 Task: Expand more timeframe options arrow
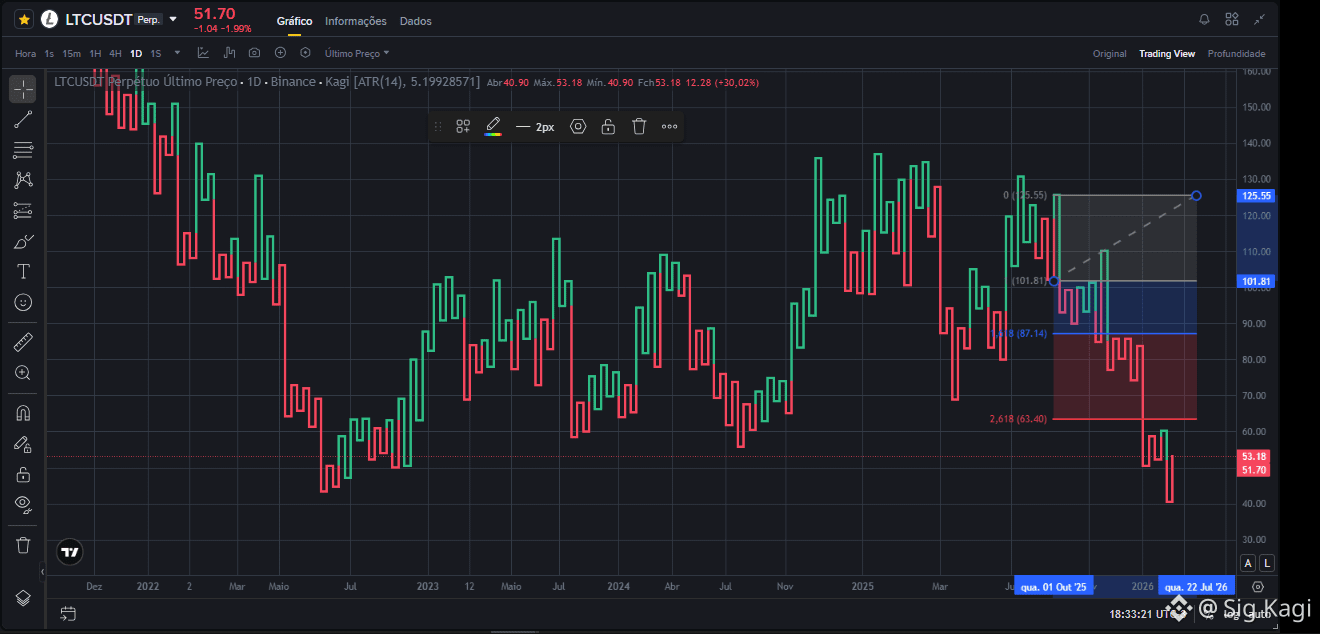178,53
